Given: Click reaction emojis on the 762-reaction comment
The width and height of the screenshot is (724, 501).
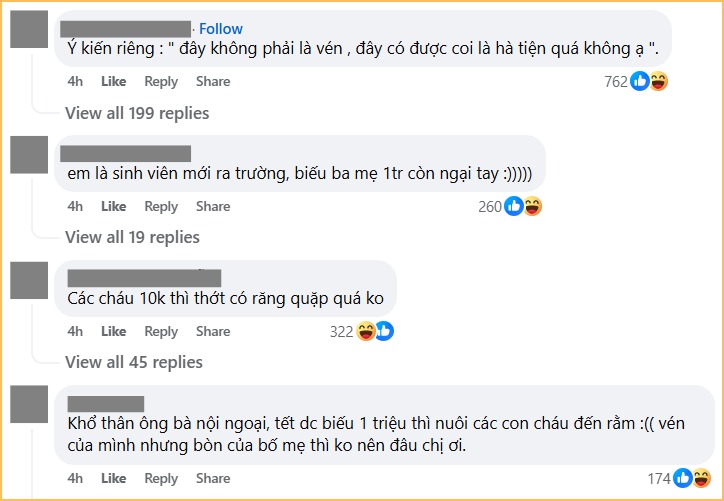Looking at the screenshot, I should pos(649,81).
